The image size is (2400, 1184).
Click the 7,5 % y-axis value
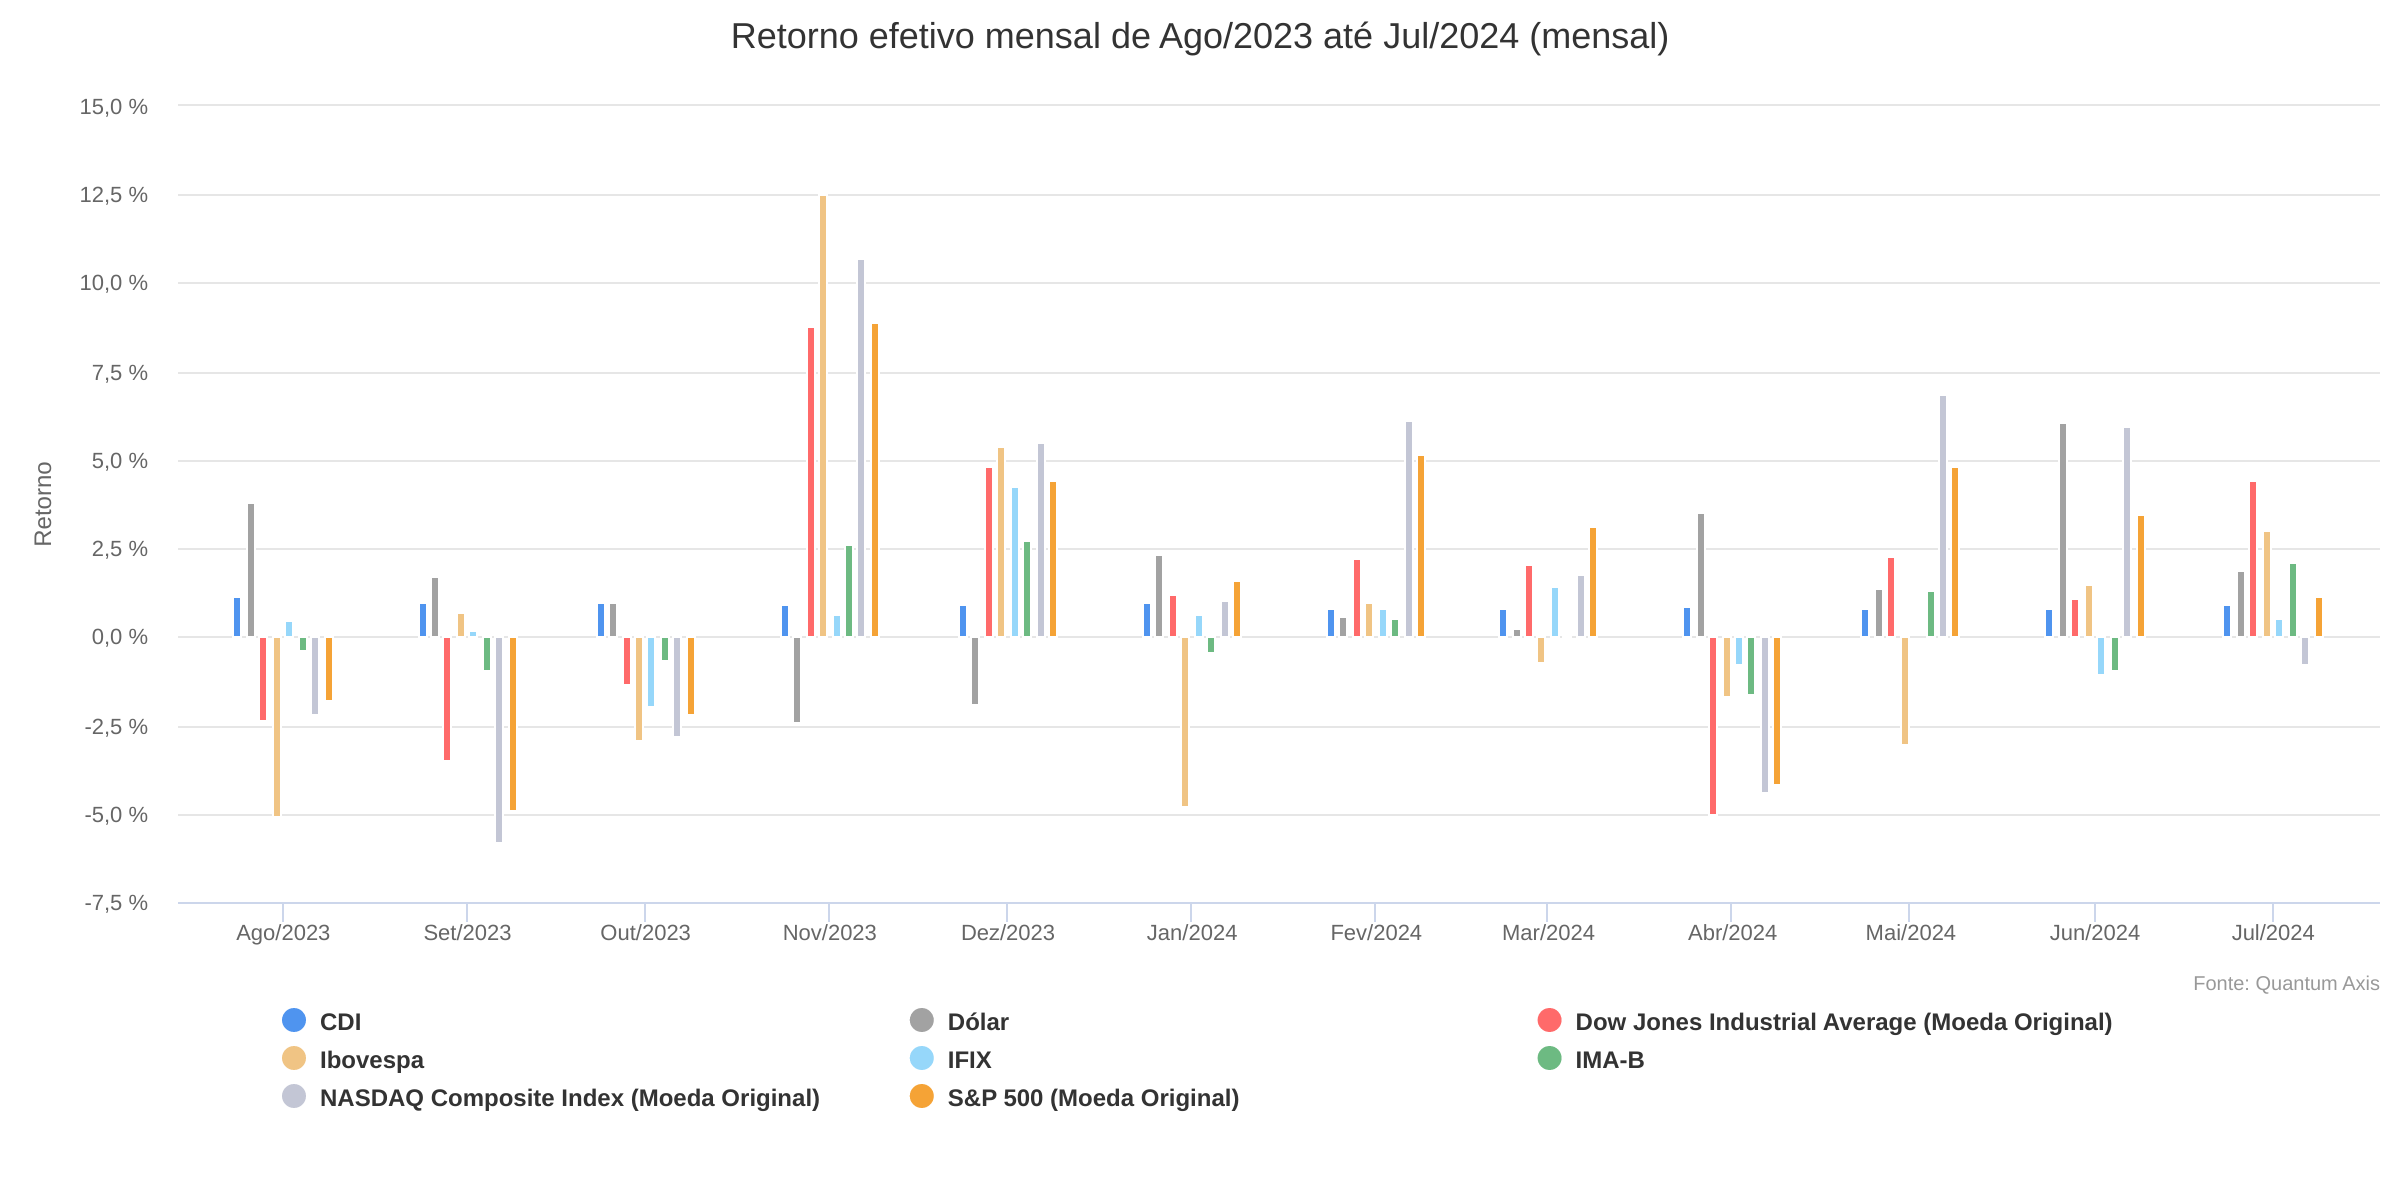pyautogui.click(x=119, y=373)
